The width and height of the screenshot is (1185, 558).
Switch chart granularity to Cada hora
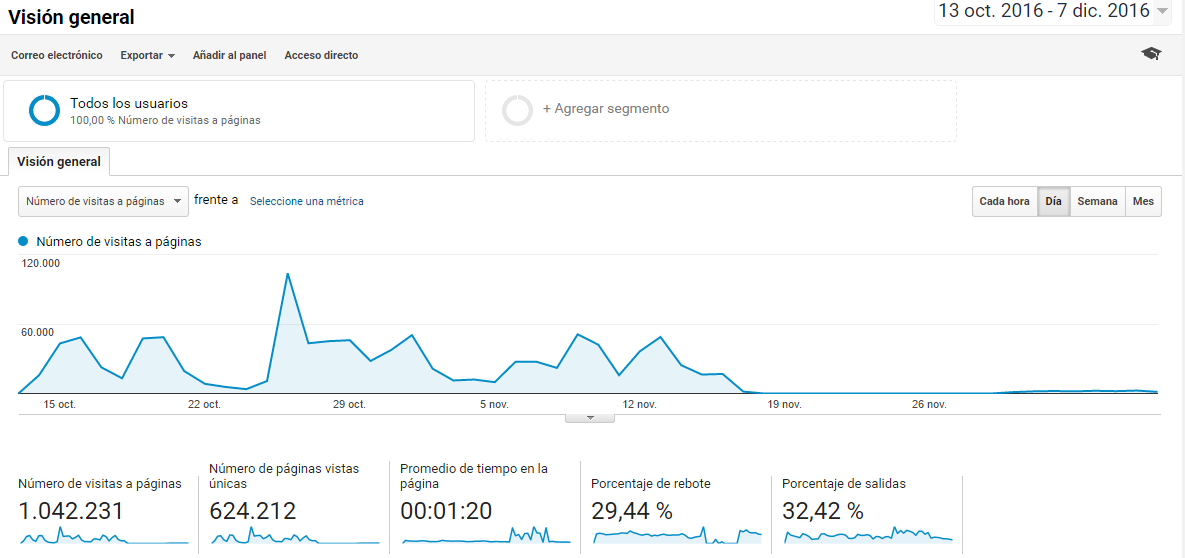[x=1004, y=202]
